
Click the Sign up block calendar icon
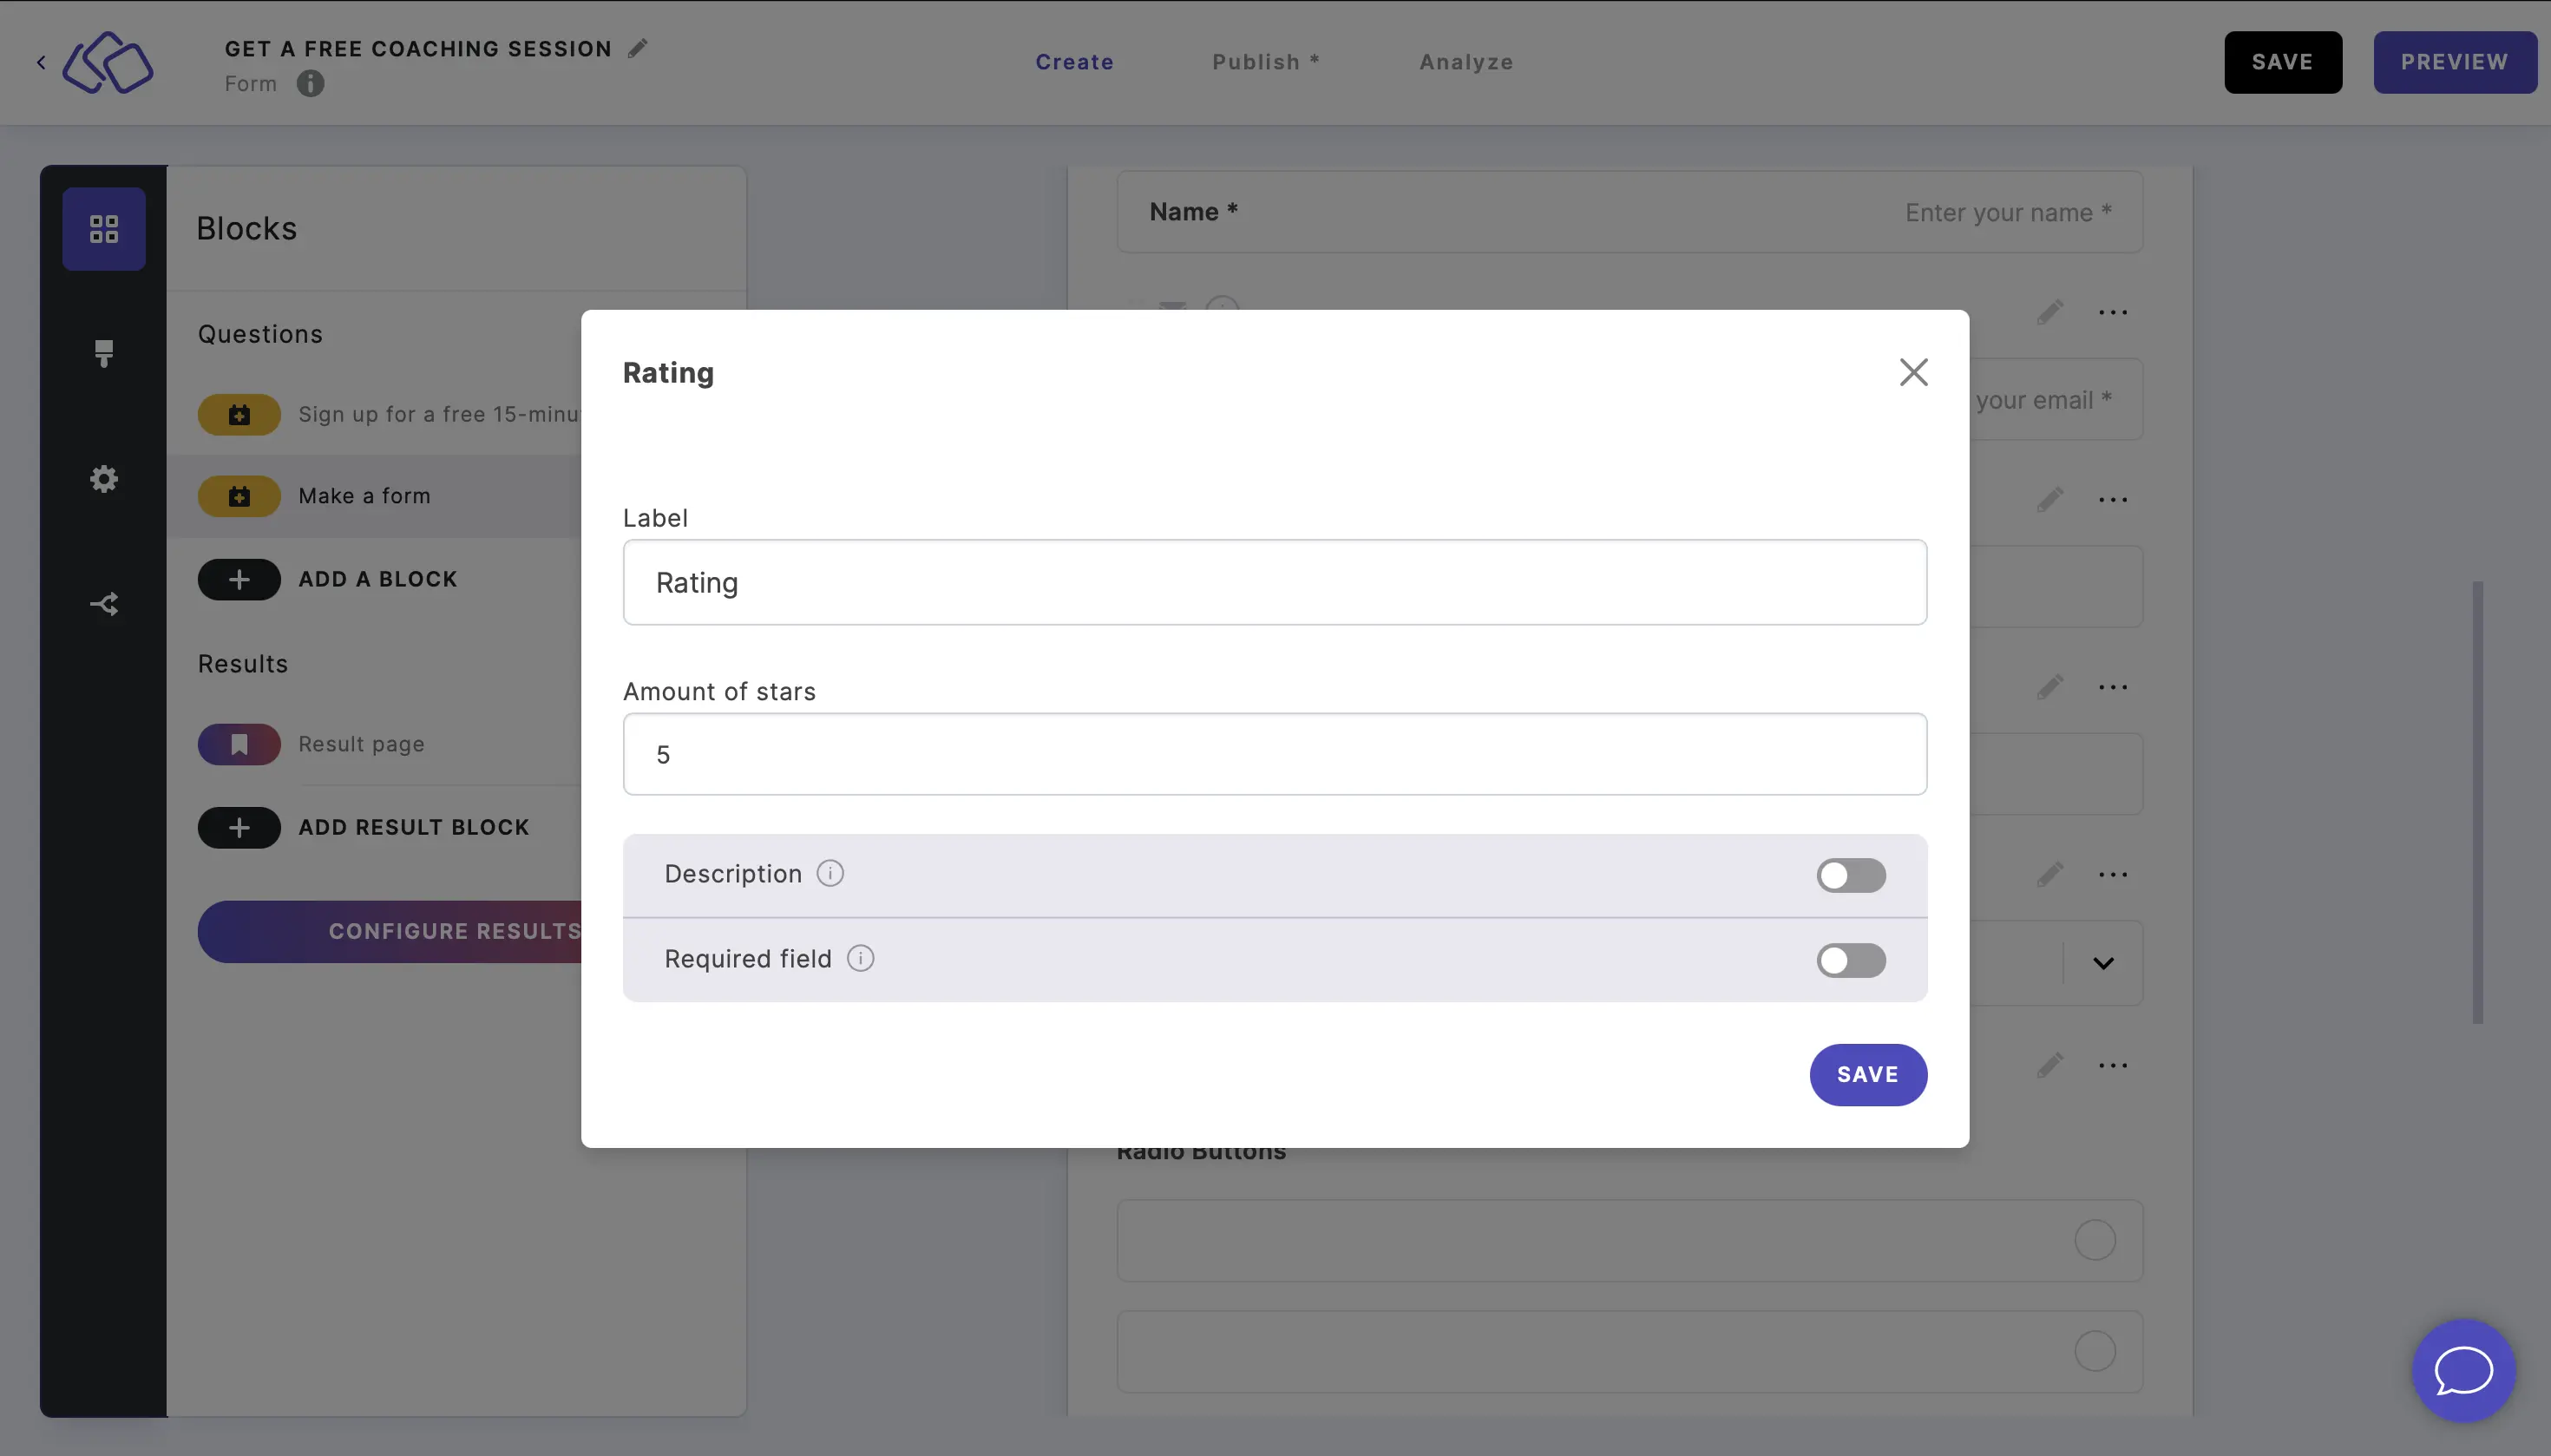click(239, 414)
